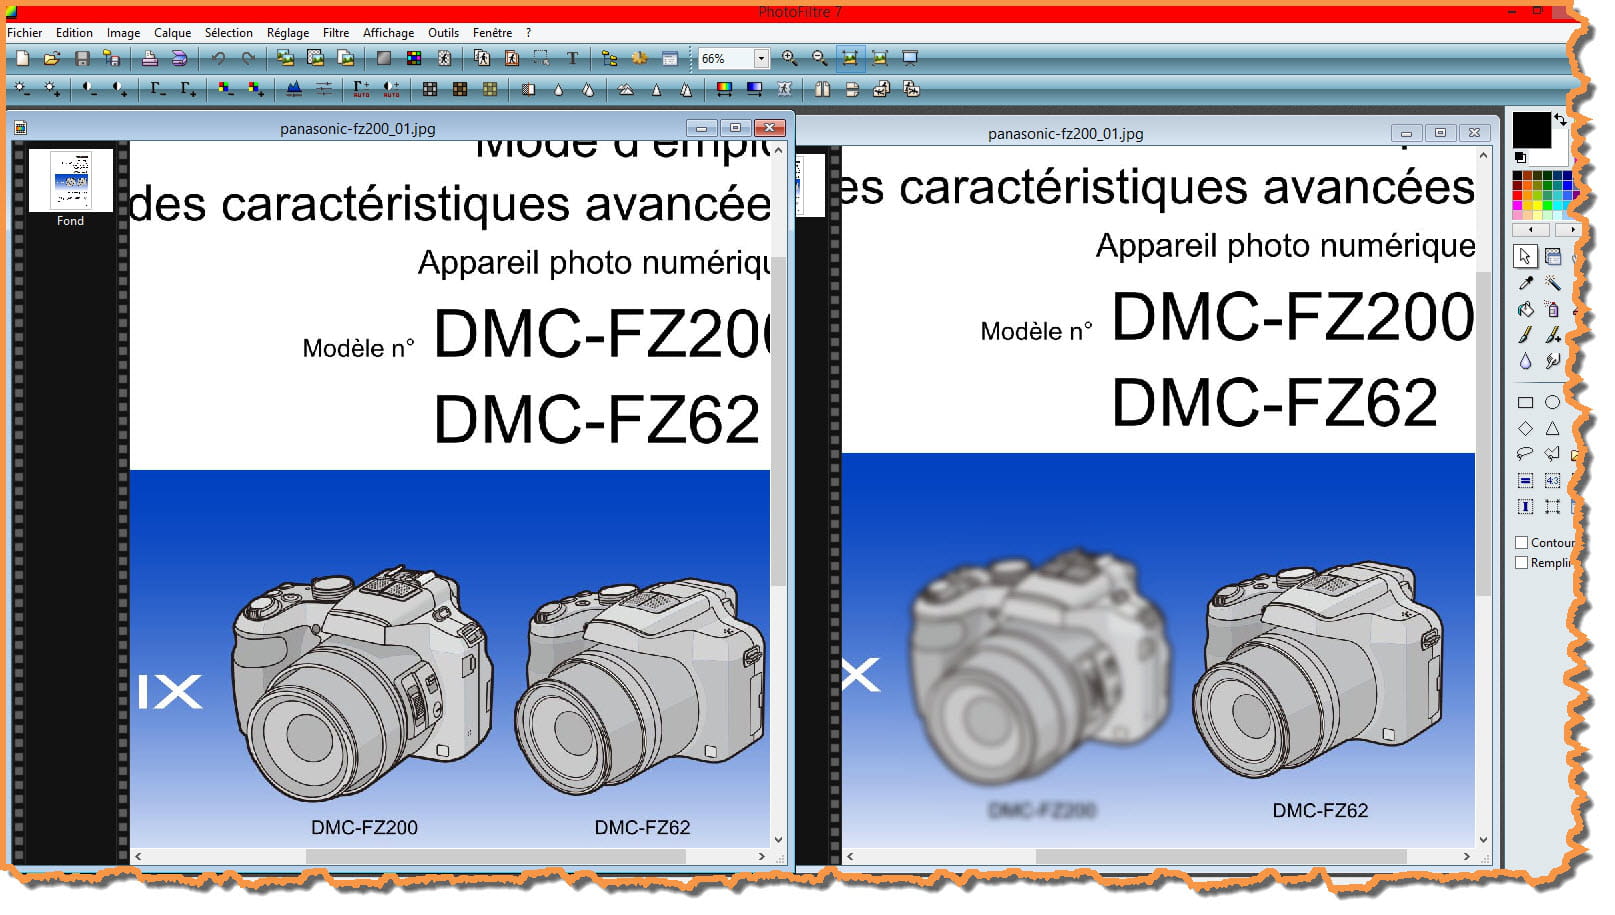Click the Print icon
Image resolution: width=1615 pixels, height=915 pixels.
149,59
